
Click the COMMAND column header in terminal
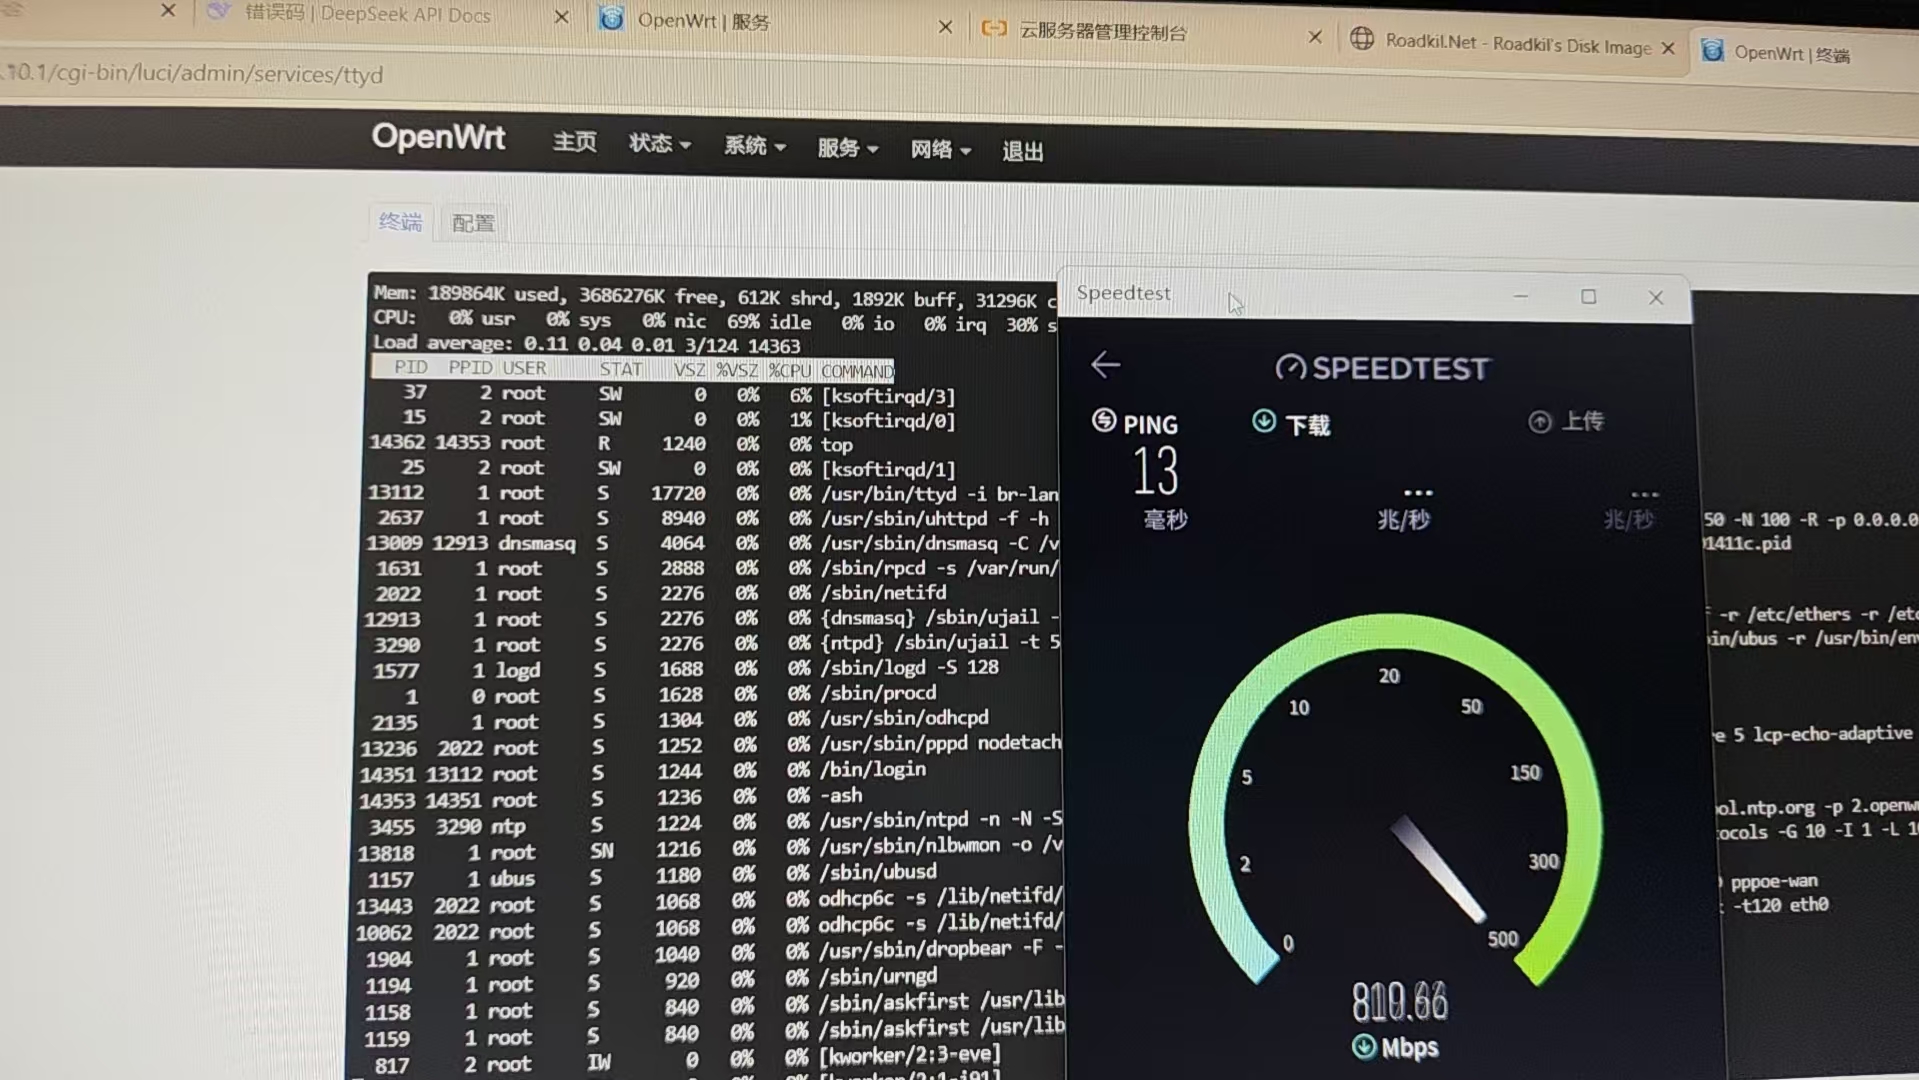(857, 371)
